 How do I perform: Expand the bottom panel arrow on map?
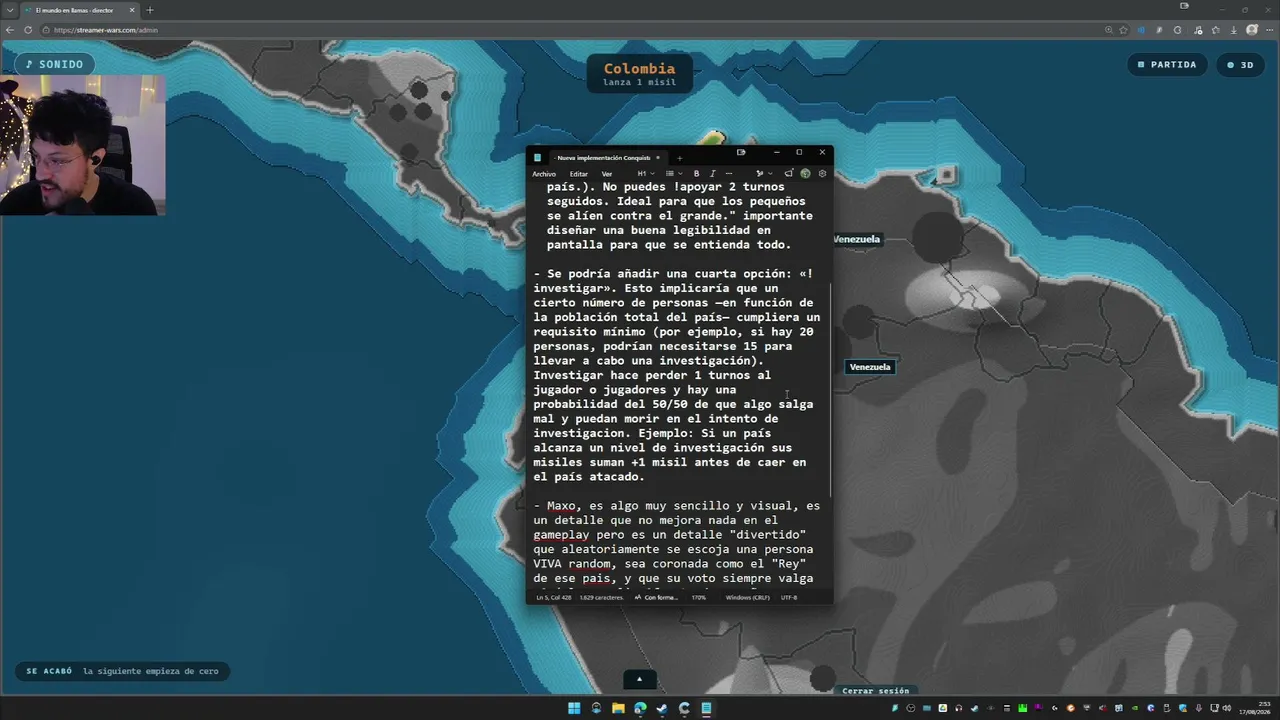[639, 679]
